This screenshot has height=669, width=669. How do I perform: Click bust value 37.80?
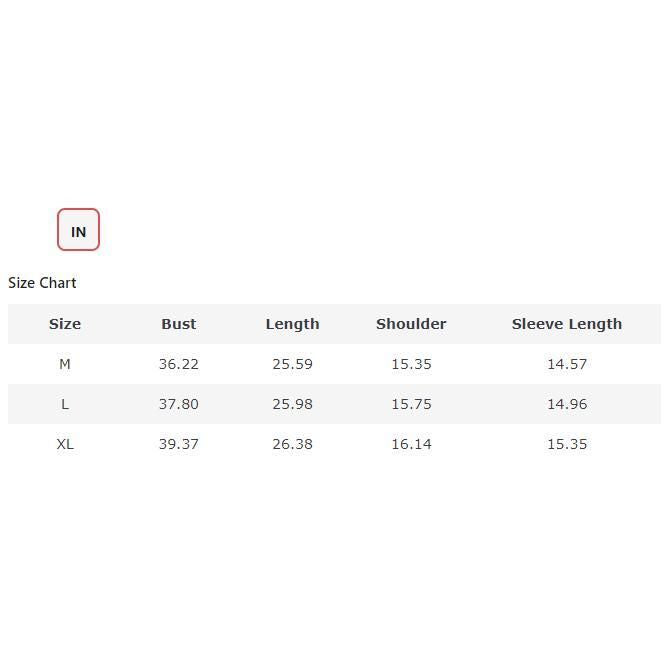coord(179,404)
